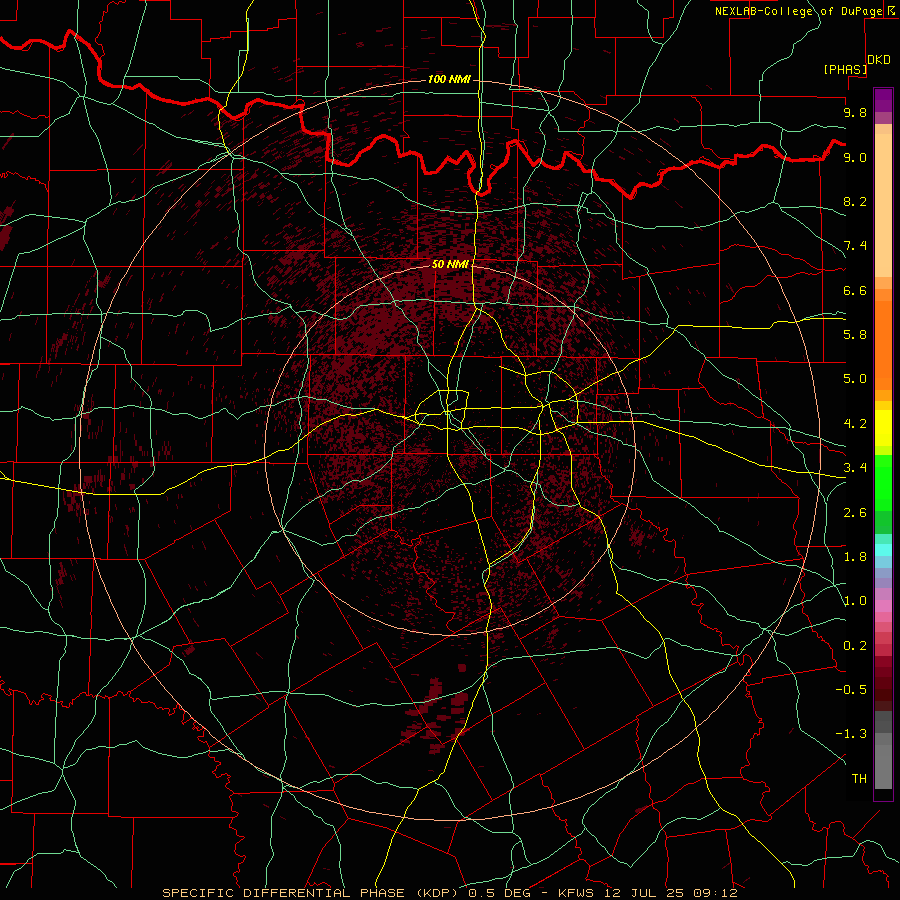Click the 9.0 scale value
This screenshot has height=900, width=900.
pos(855,157)
